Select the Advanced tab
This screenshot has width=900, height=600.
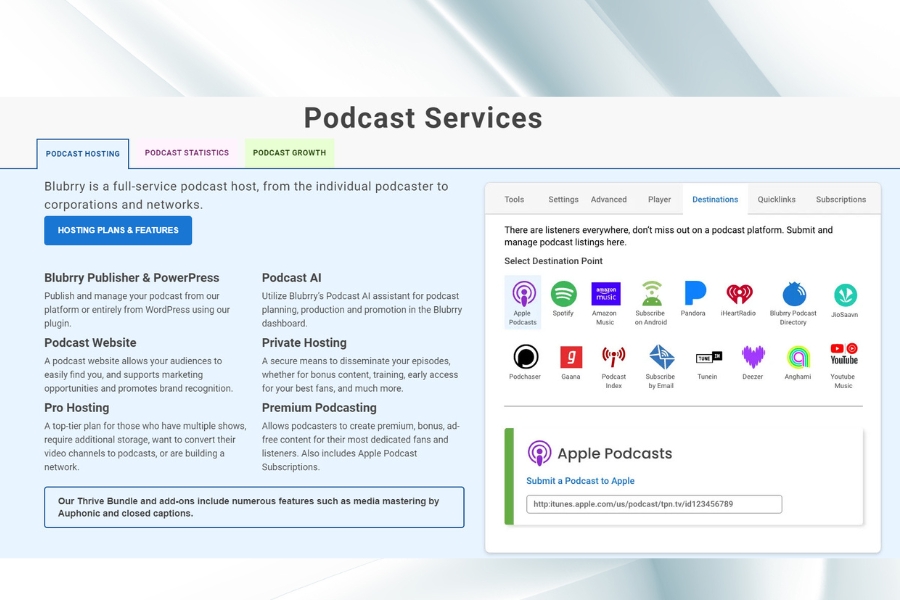point(608,199)
